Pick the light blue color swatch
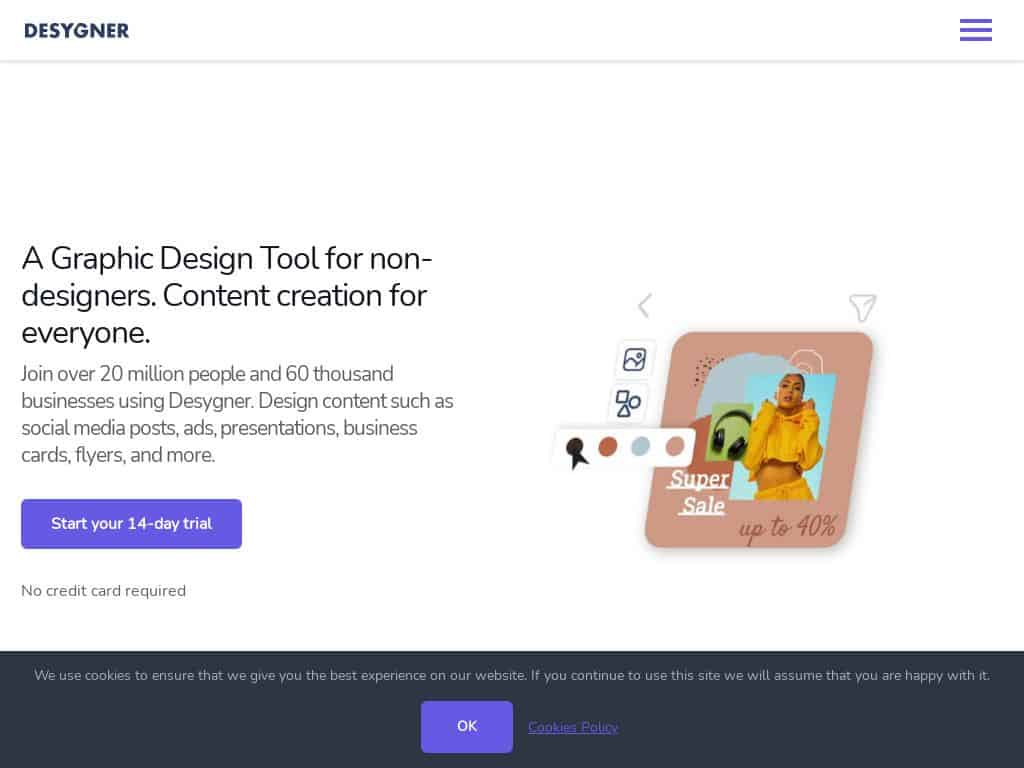The image size is (1024, 768). [641, 447]
